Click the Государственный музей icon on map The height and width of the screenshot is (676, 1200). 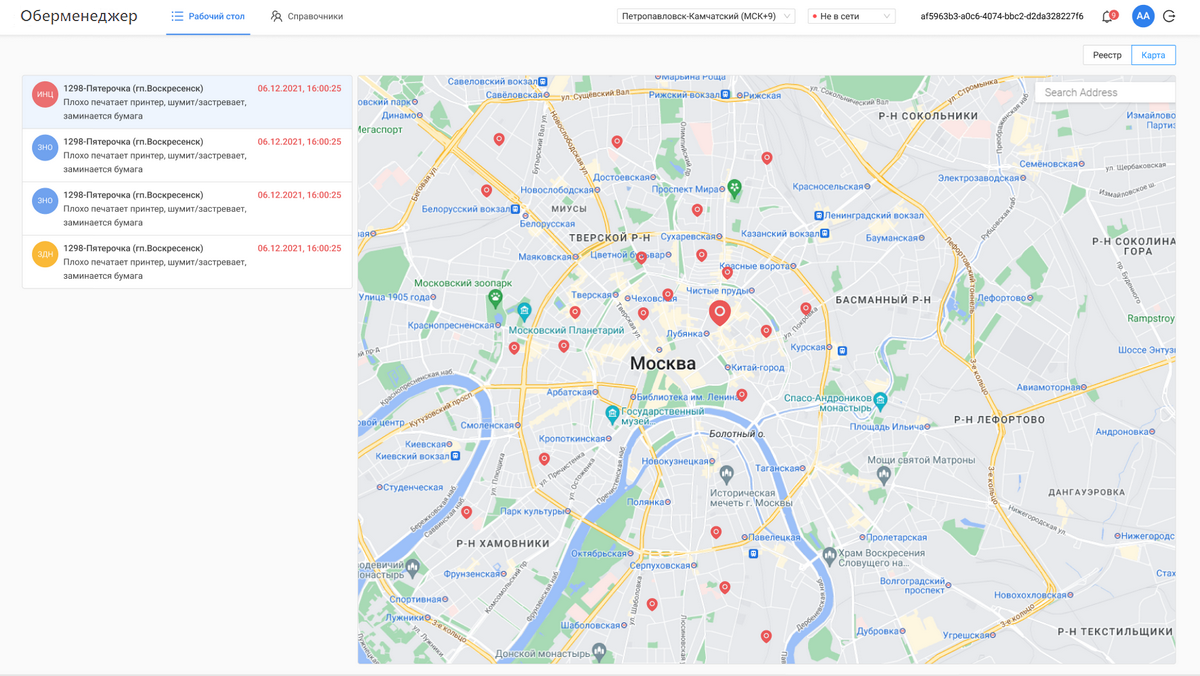pyautogui.click(x=612, y=413)
